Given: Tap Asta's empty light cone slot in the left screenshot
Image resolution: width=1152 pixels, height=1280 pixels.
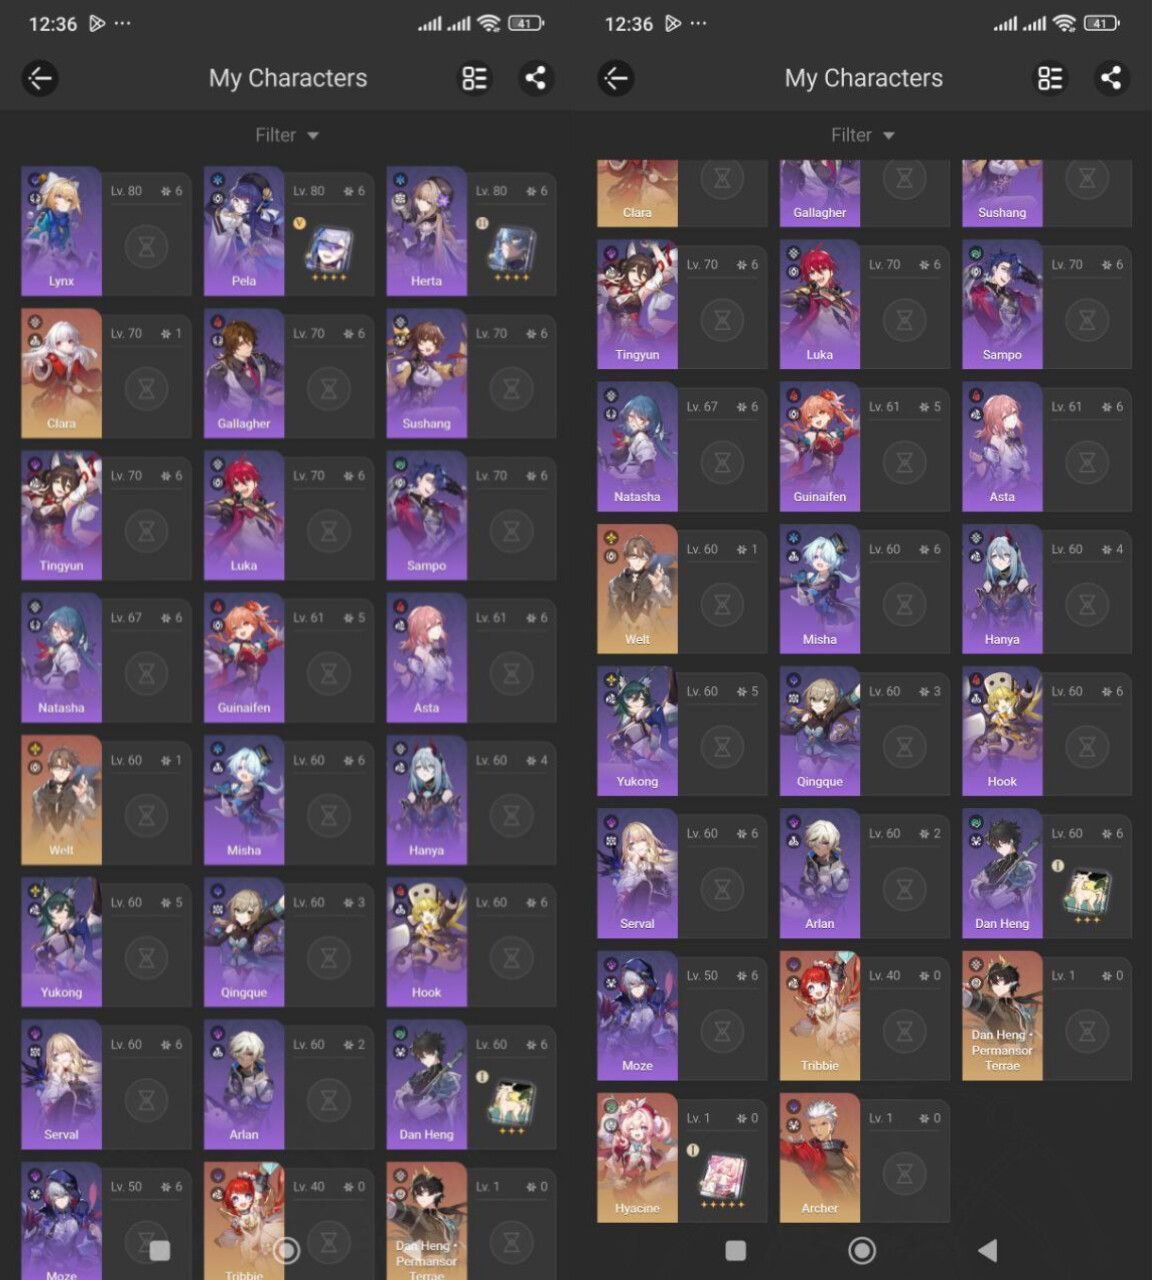Looking at the screenshot, I should (x=511, y=673).
